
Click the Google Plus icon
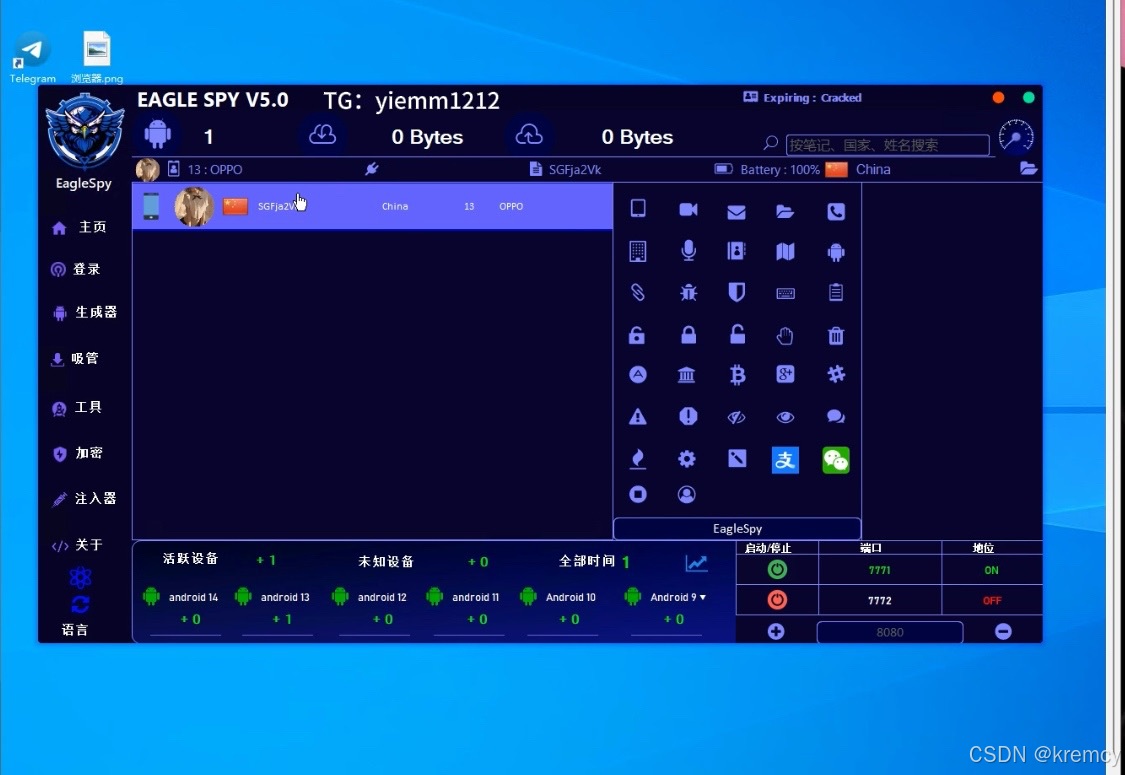(x=785, y=374)
